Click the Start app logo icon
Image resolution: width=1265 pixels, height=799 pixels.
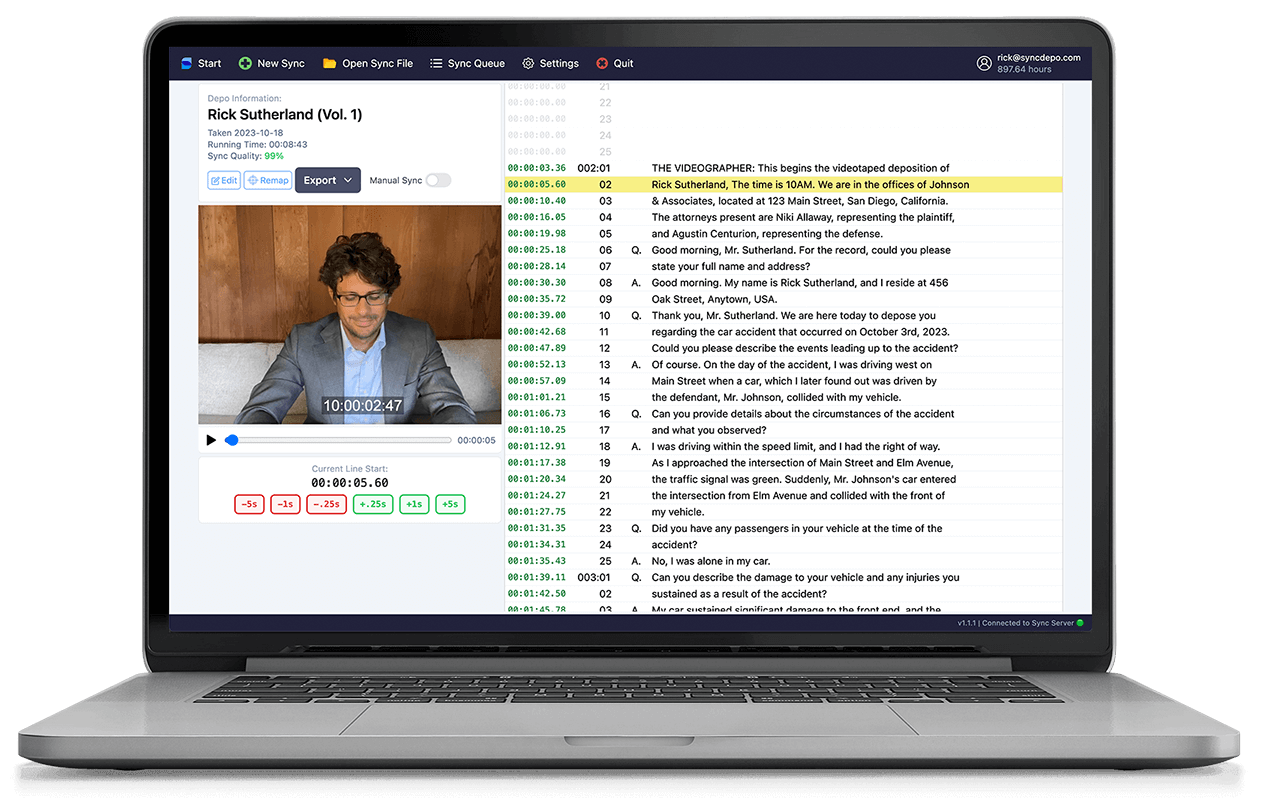coord(184,63)
